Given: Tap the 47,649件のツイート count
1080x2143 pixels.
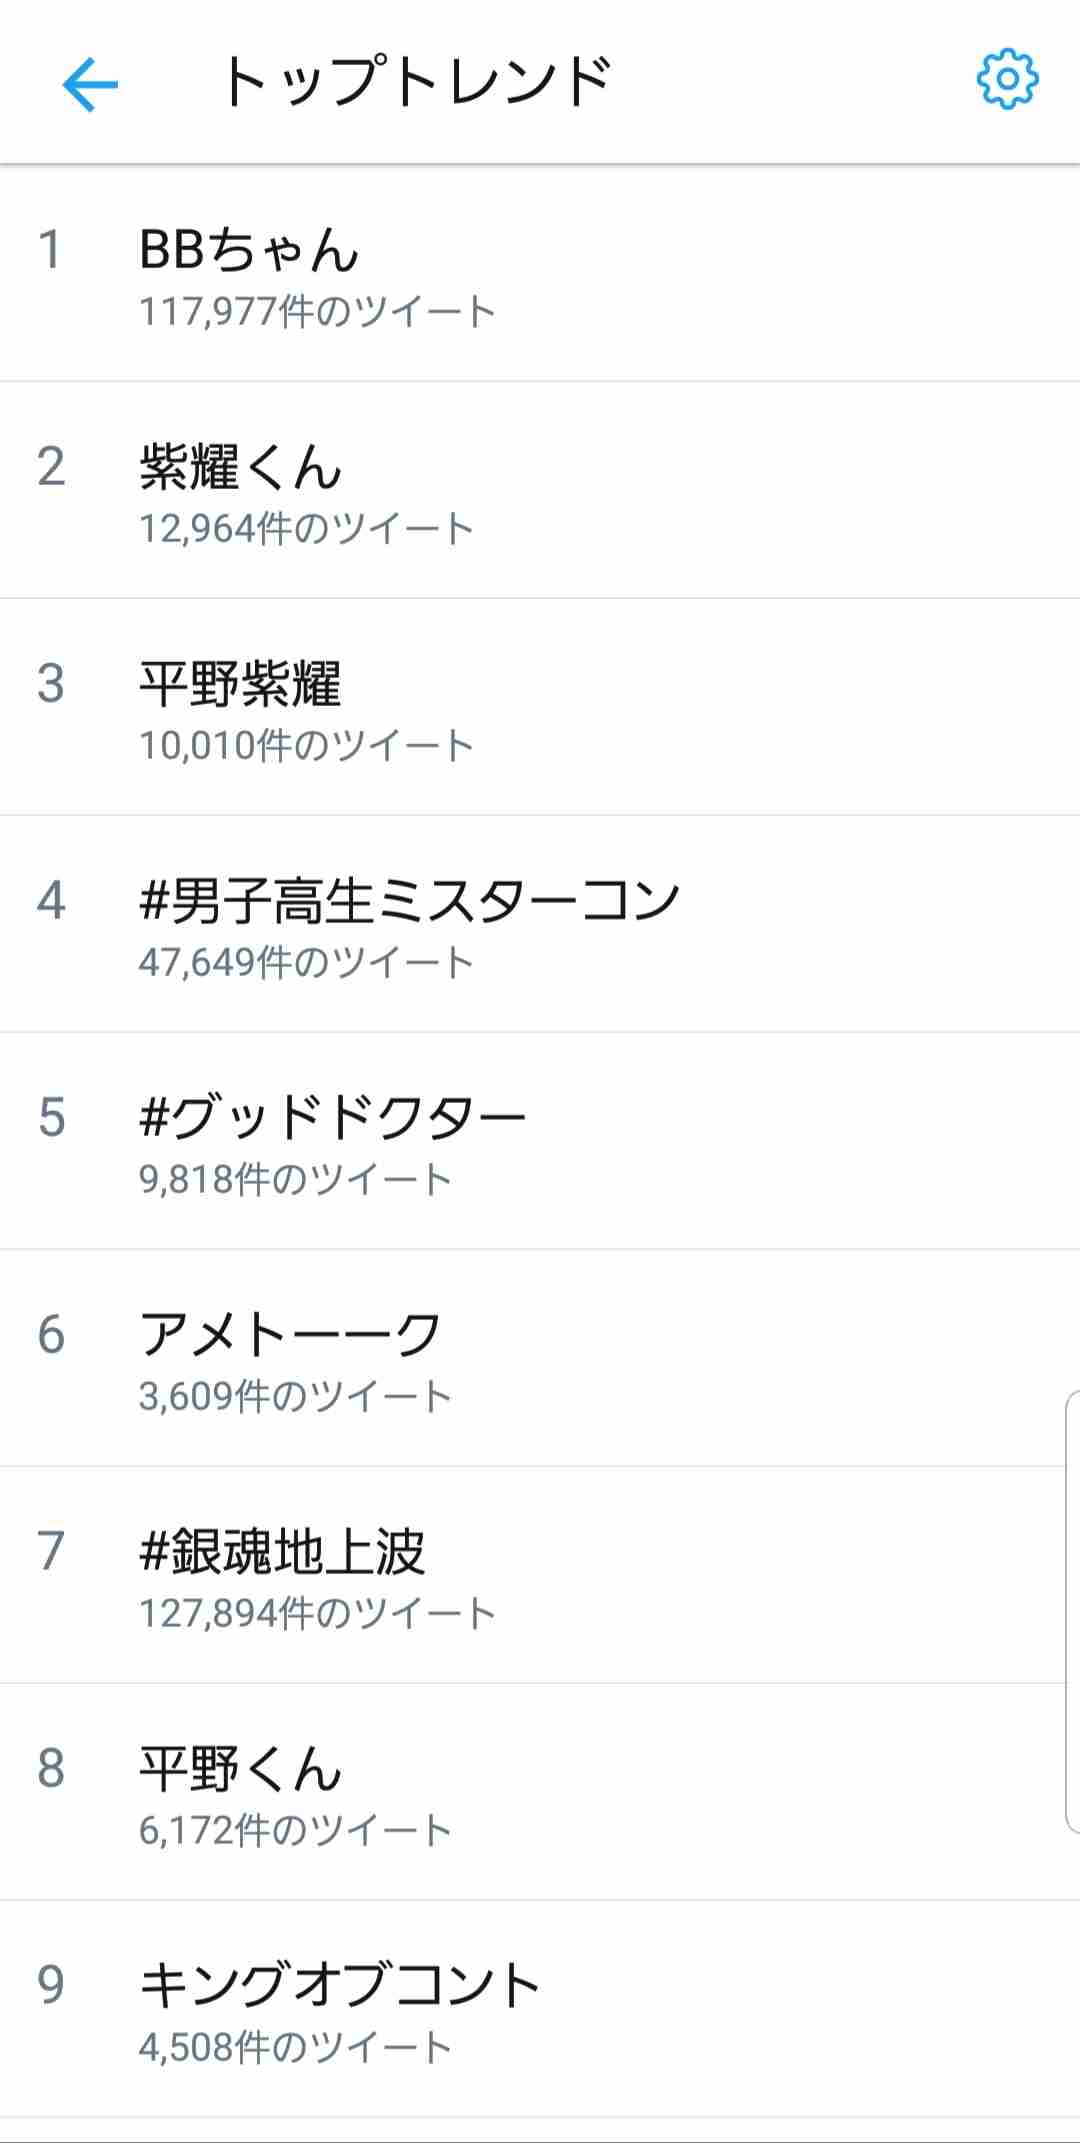Looking at the screenshot, I should point(306,962).
